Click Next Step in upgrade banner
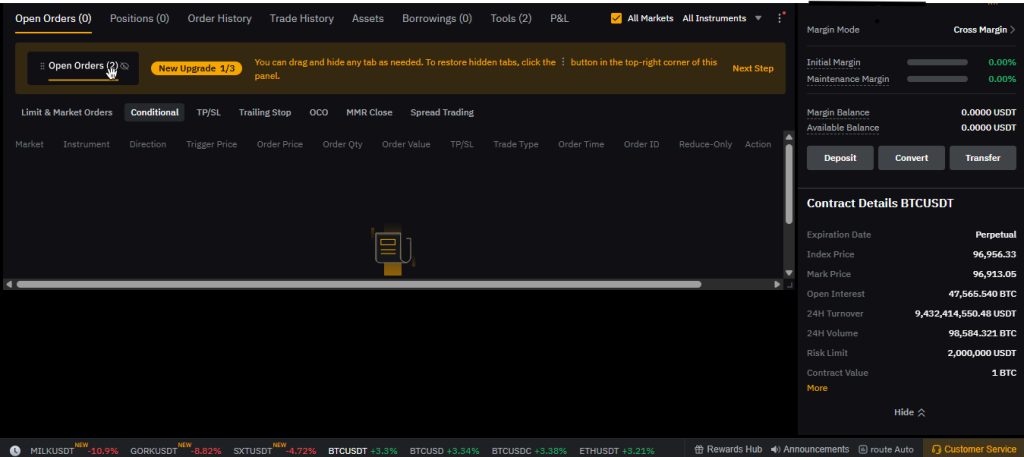1024x457 pixels. coord(753,69)
